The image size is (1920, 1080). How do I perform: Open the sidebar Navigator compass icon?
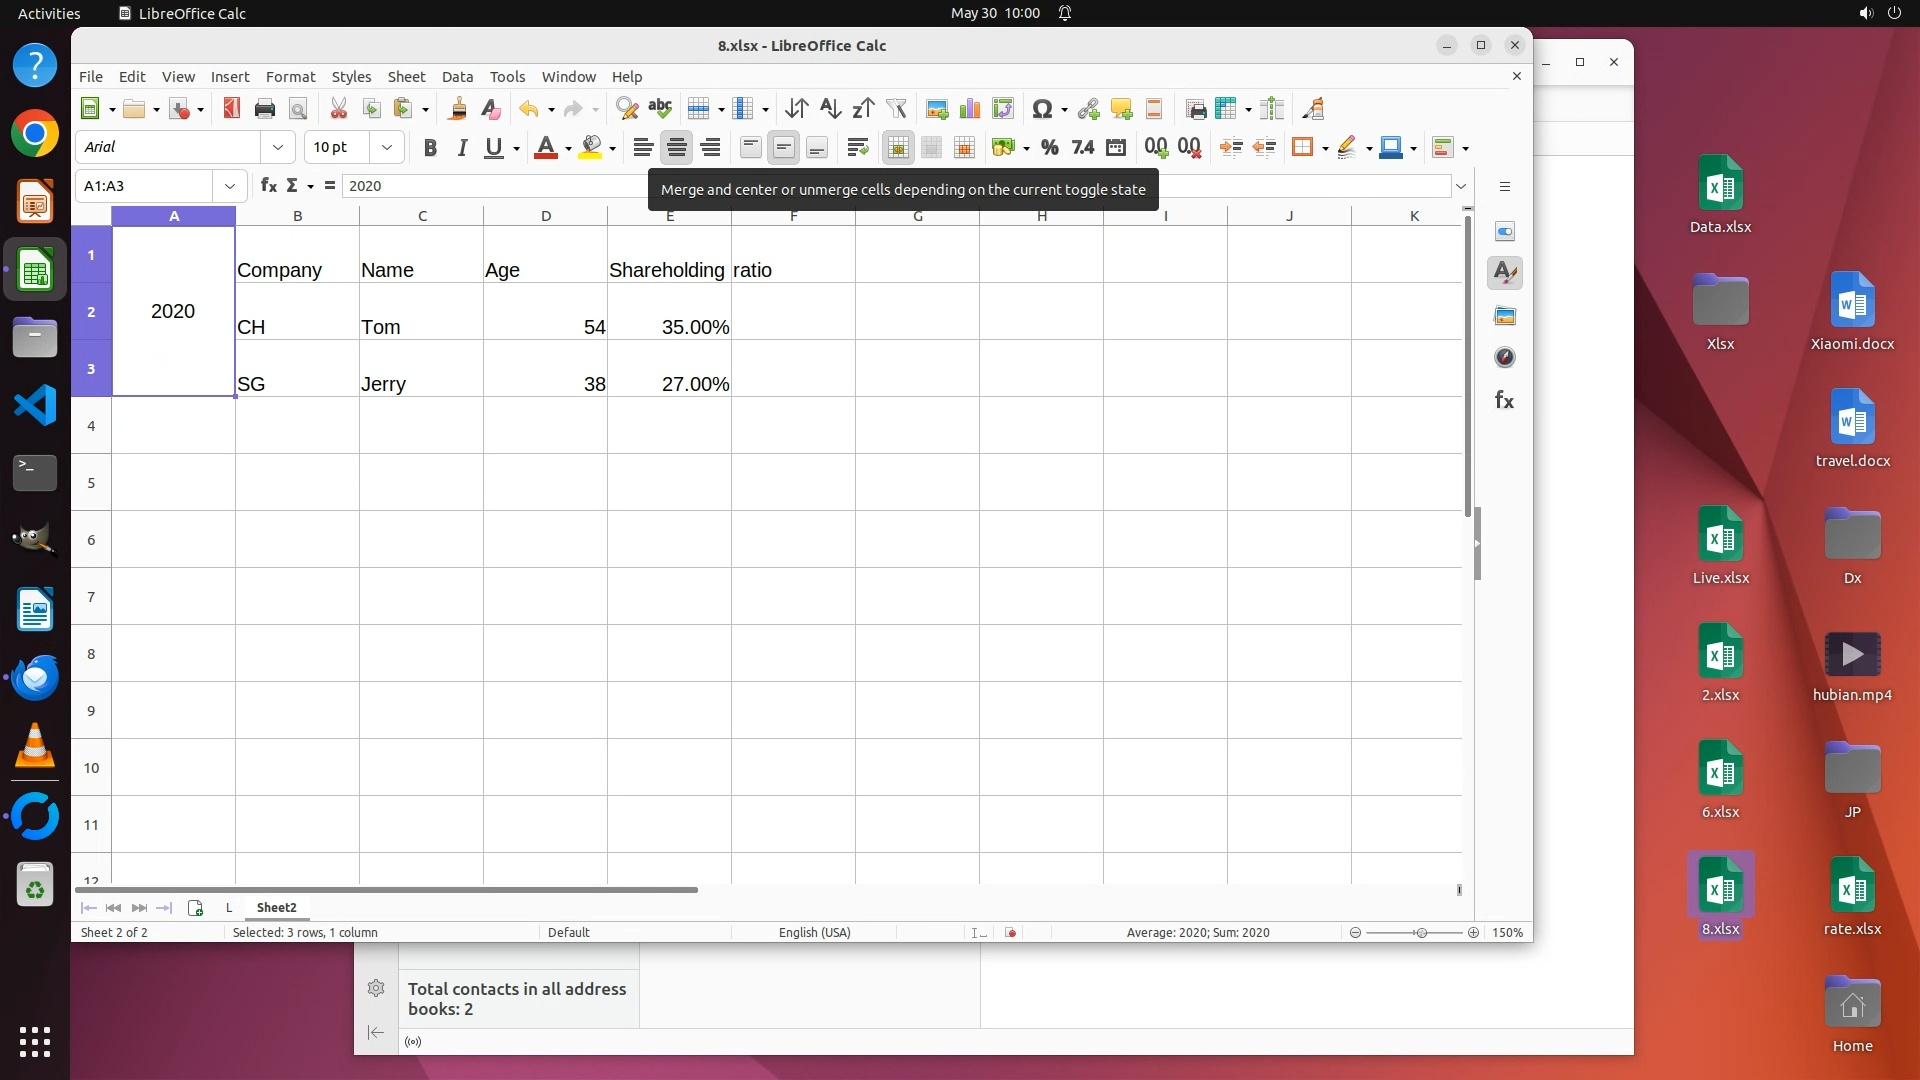tap(1504, 358)
